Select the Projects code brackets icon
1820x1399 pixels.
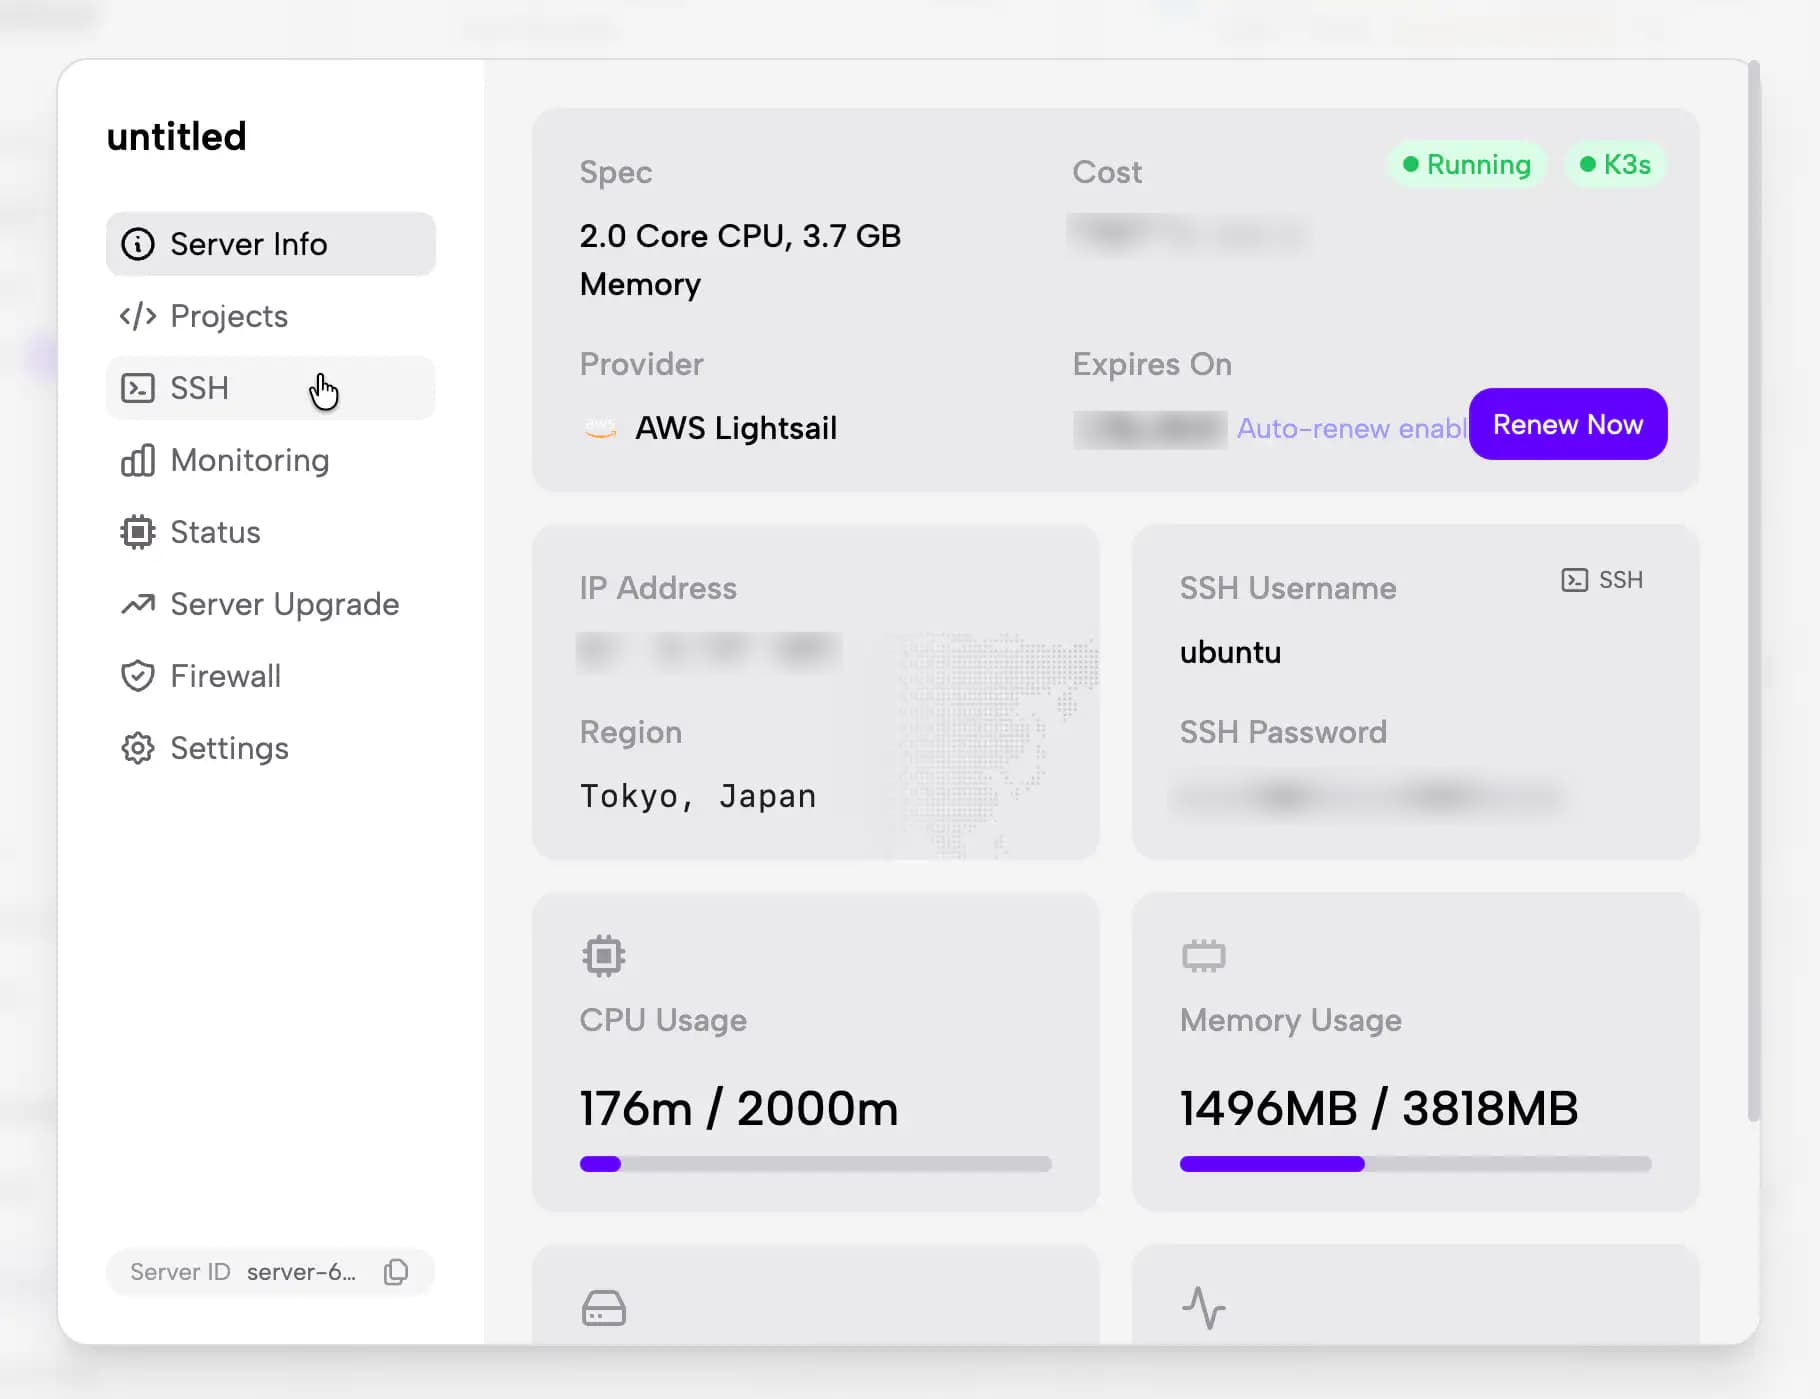point(137,316)
